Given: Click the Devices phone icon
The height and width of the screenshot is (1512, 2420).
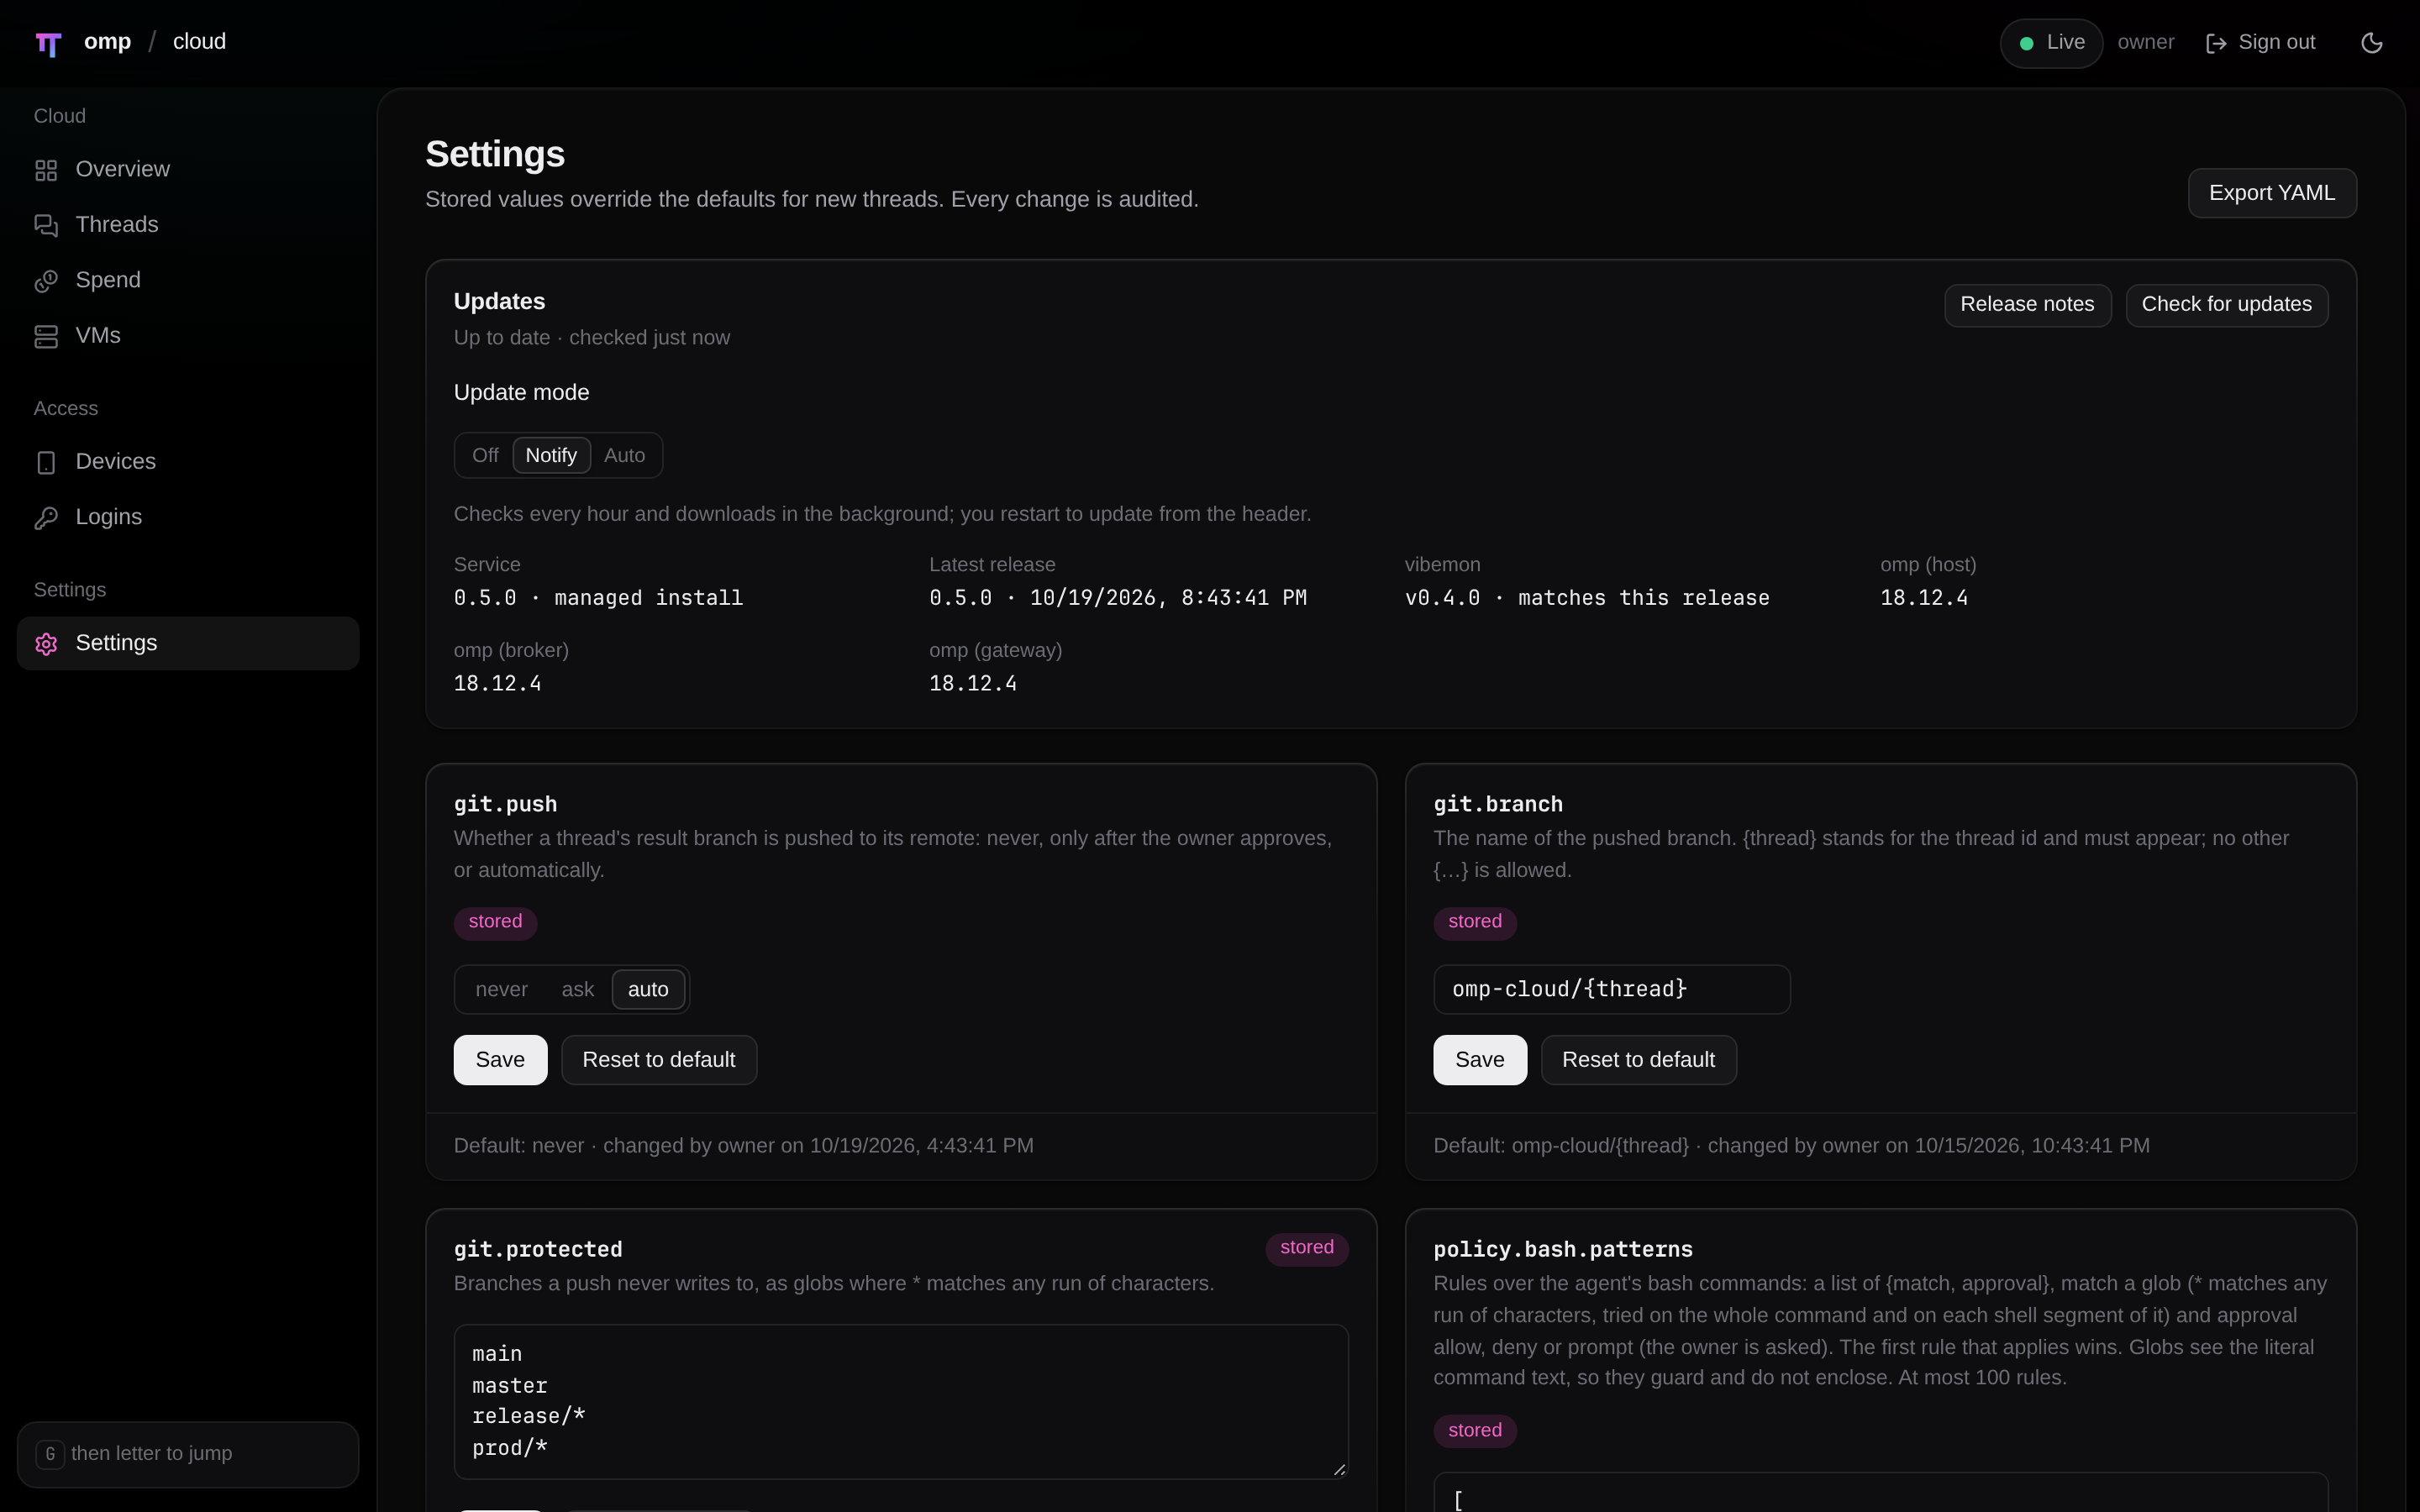Looking at the screenshot, I should [46, 462].
